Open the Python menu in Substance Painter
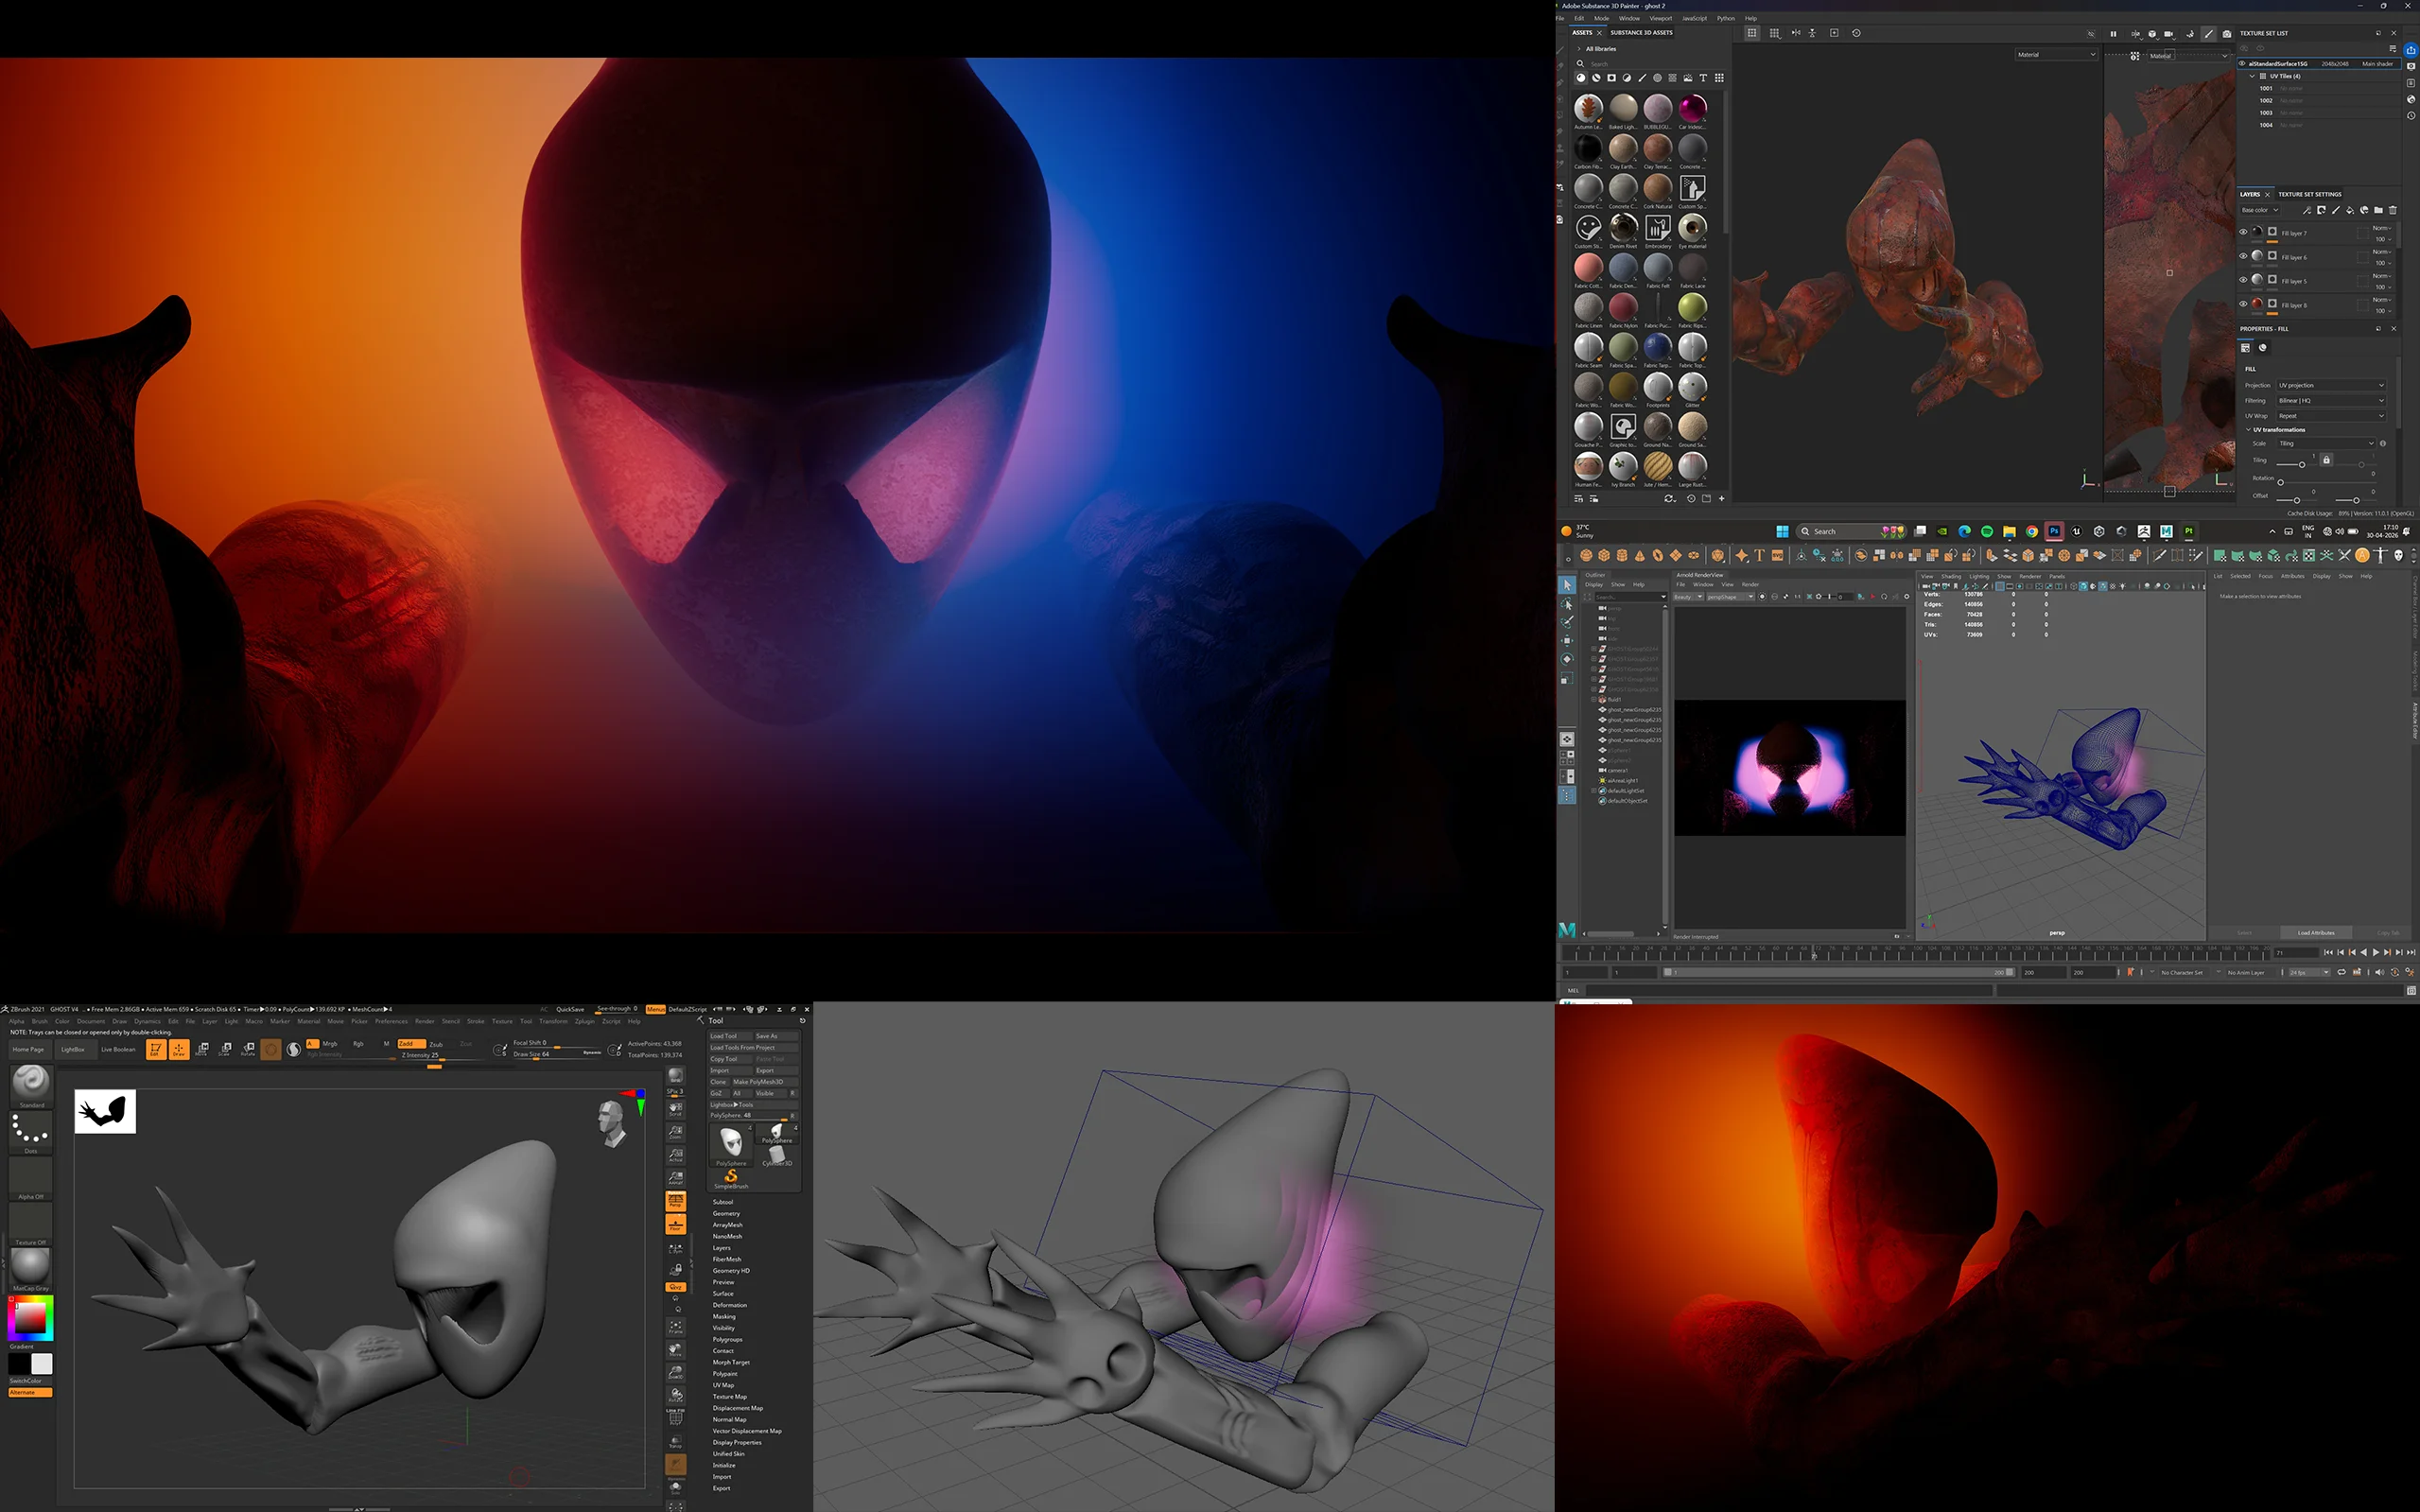The image size is (2420, 1512). tap(1726, 18)
